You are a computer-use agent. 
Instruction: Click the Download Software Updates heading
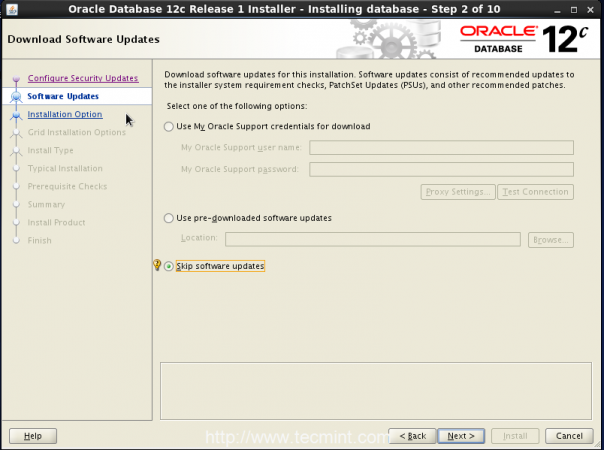tap(83, 39)
